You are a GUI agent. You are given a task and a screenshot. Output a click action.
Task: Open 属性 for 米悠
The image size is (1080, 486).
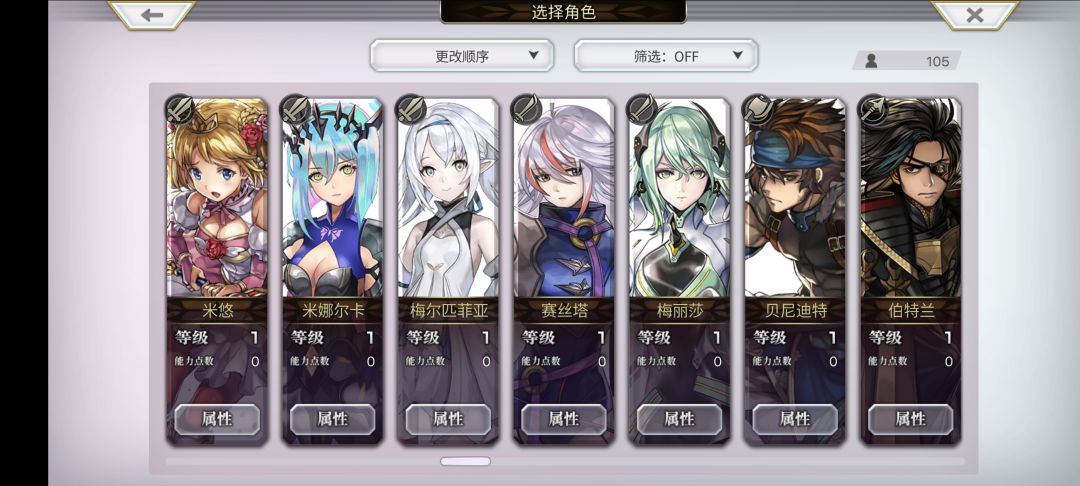coord(217,419)
